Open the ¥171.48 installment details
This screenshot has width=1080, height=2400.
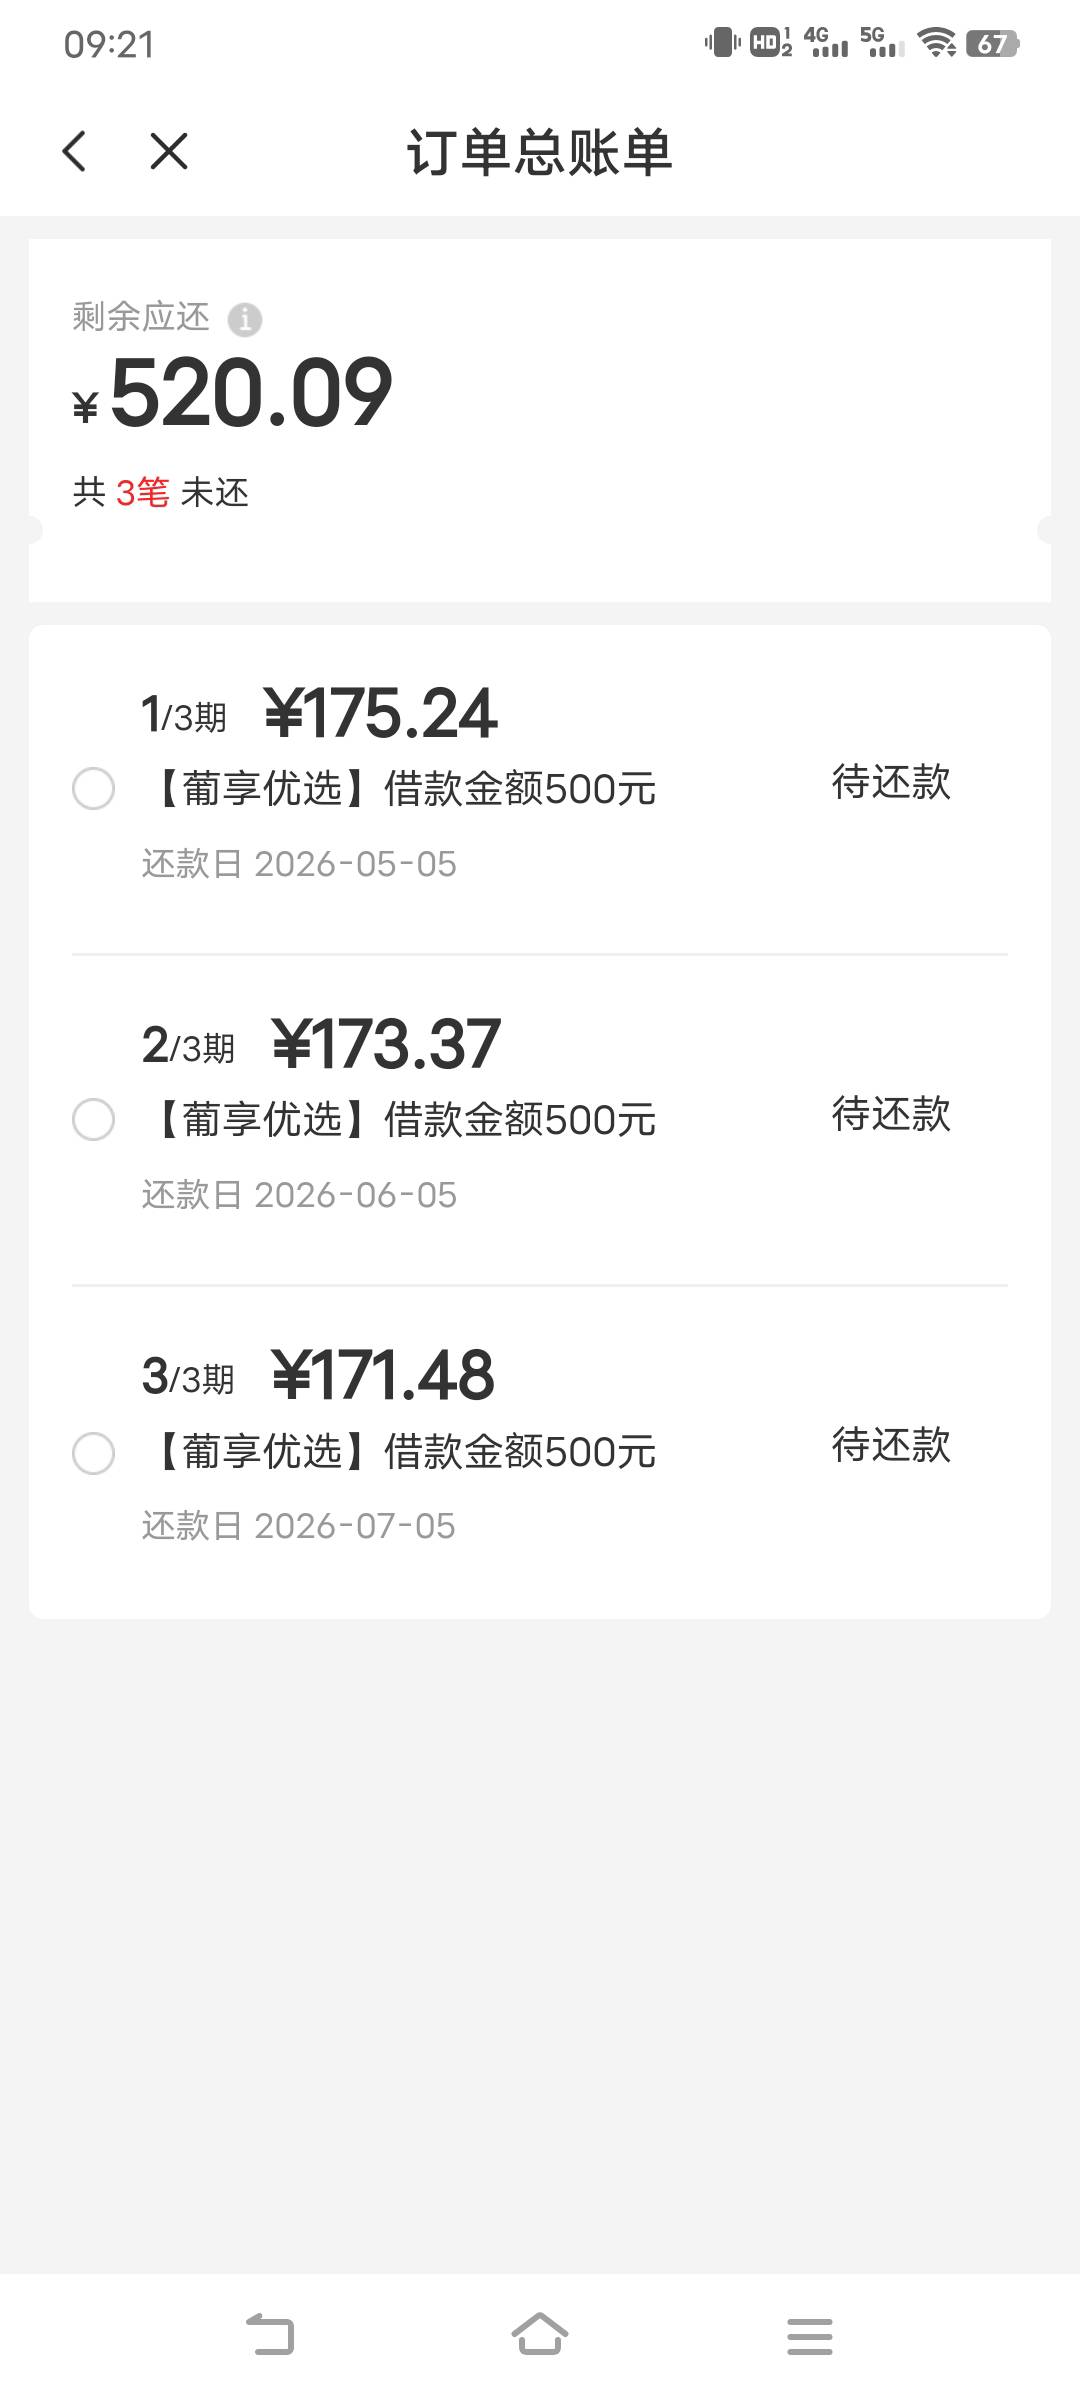coord(382,1376)
